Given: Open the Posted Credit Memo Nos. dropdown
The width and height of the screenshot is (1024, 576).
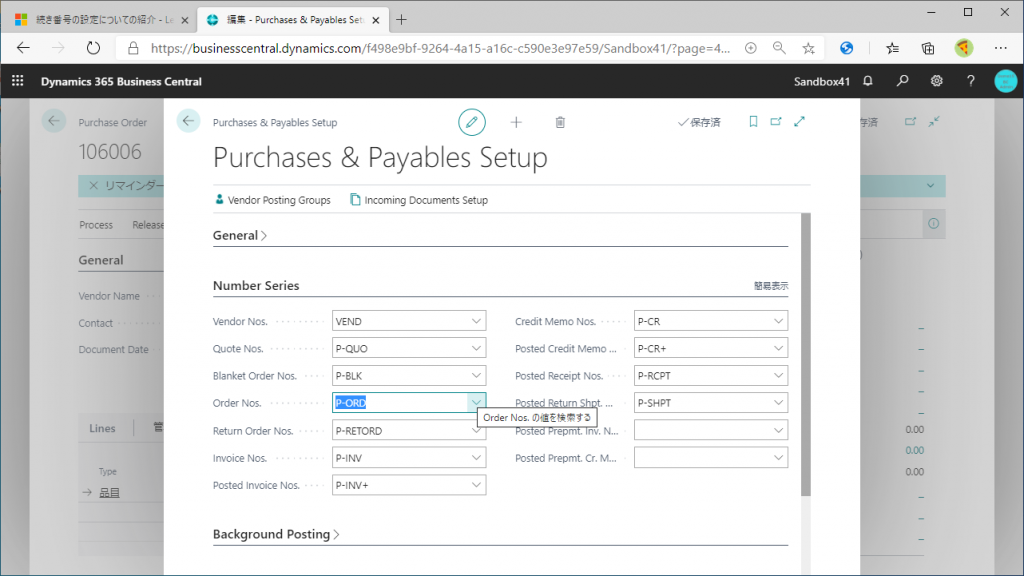Looking at the screenshot, I should point(778,348).
